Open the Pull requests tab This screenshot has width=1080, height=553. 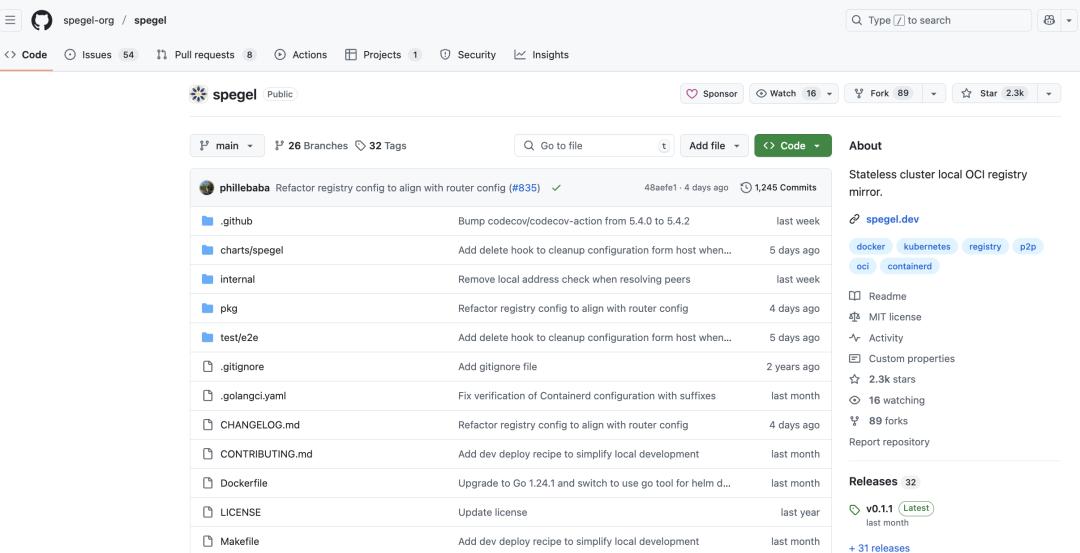pyautogui.click(x=206, y=54)
